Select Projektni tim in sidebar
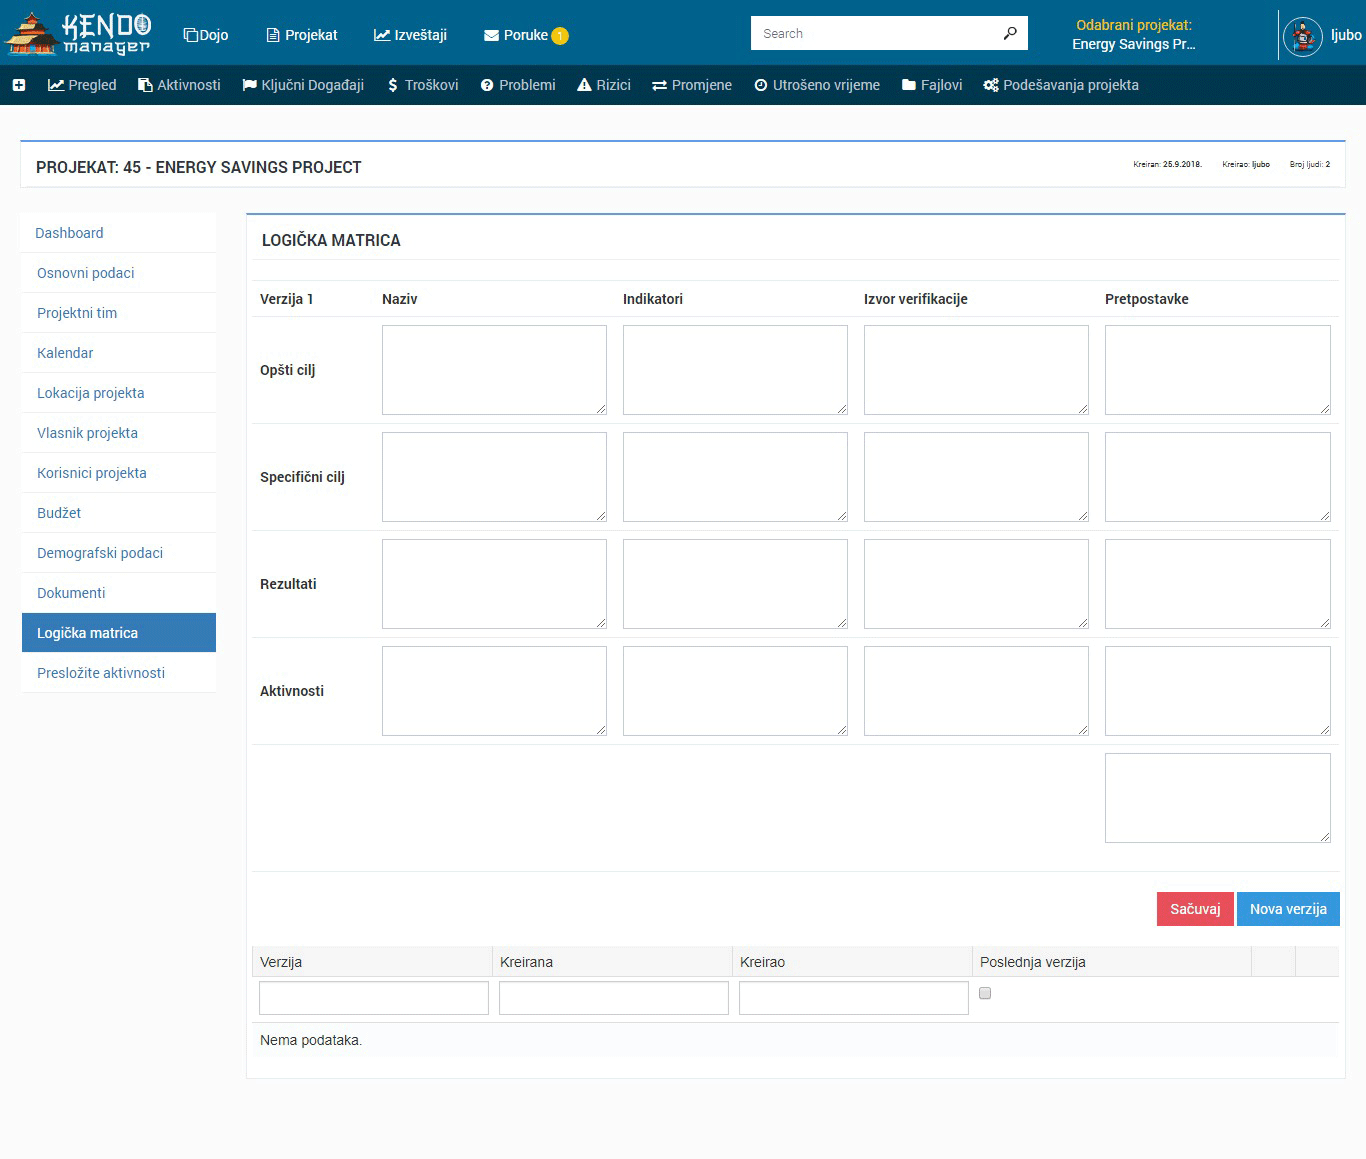The height and width of the screenshot is (1159, 1366). coord(119,313)
